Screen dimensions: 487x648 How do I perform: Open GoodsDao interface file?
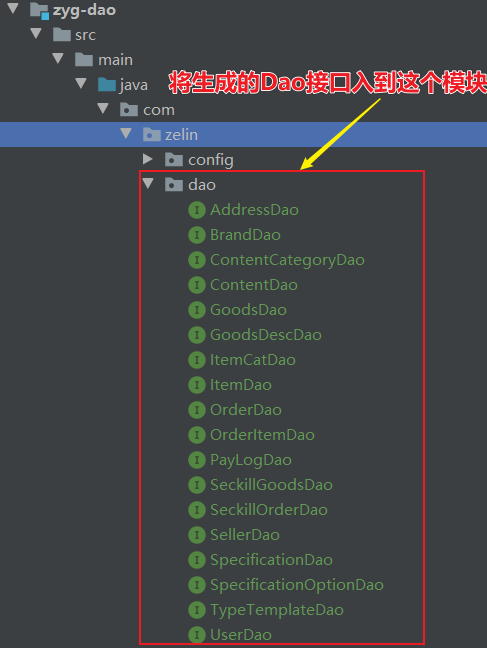[248, 310]
